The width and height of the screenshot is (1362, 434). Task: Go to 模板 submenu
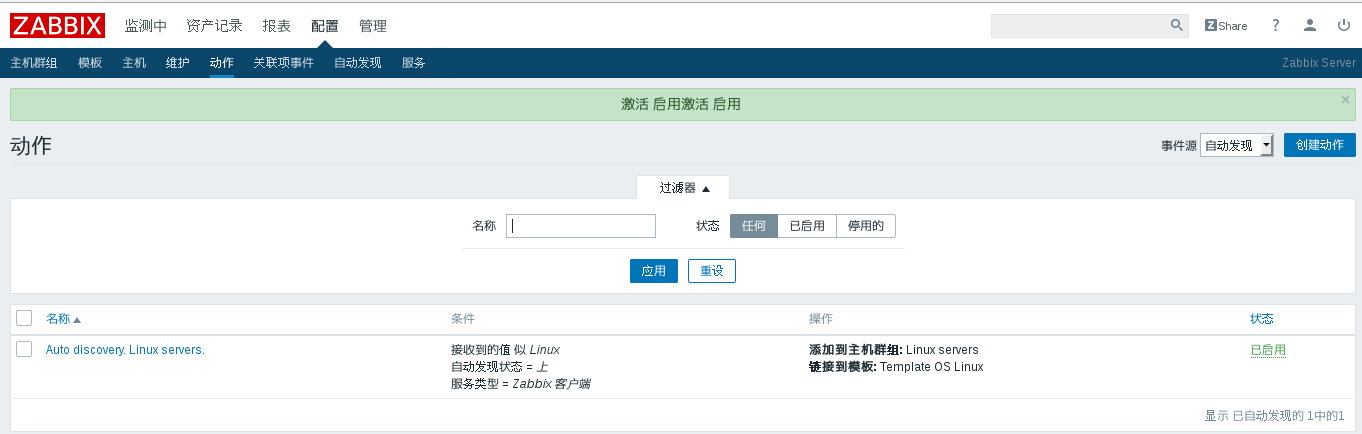90,63
